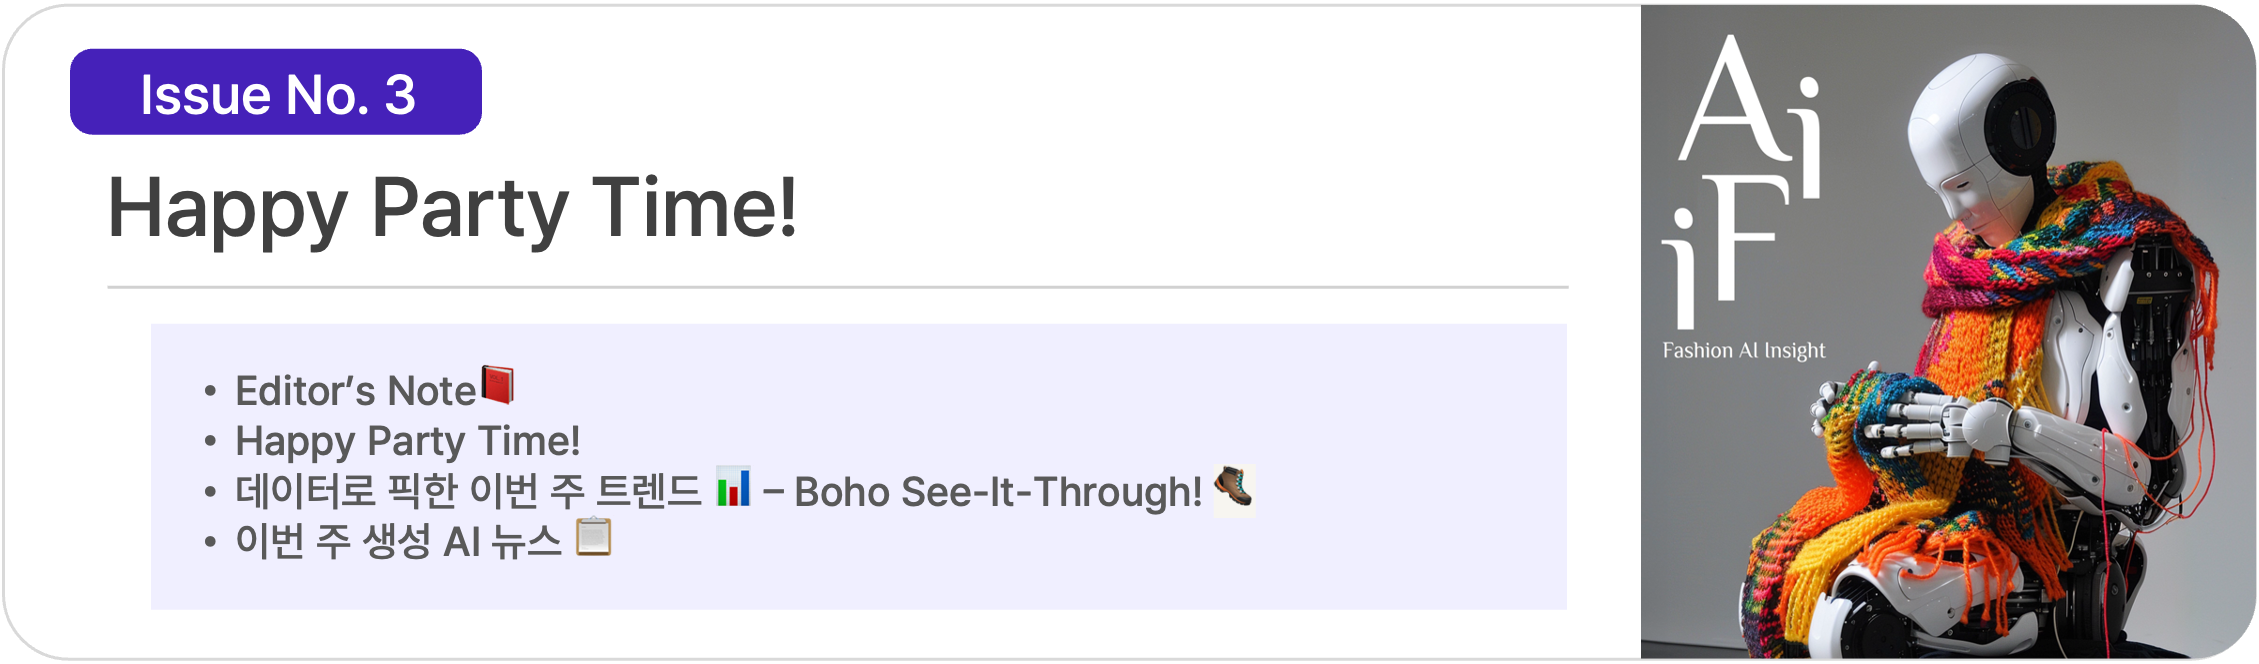Click the bullet before the Happy Party Time! list item
The image size is (2259, 664).
(x=210, y=441)
